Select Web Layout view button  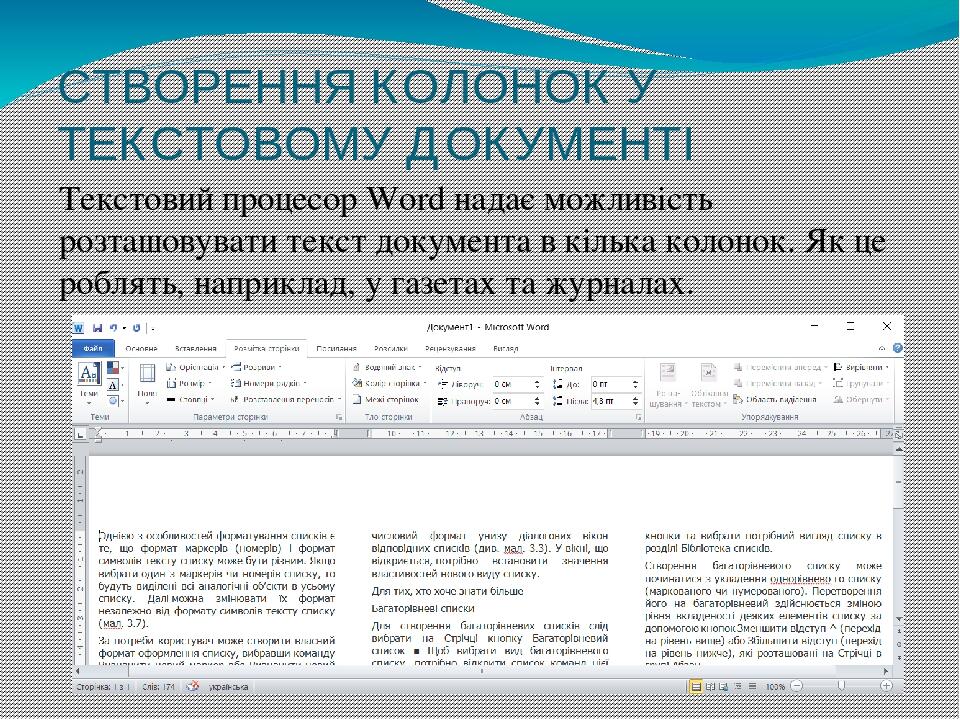click(x=724, y=686)
